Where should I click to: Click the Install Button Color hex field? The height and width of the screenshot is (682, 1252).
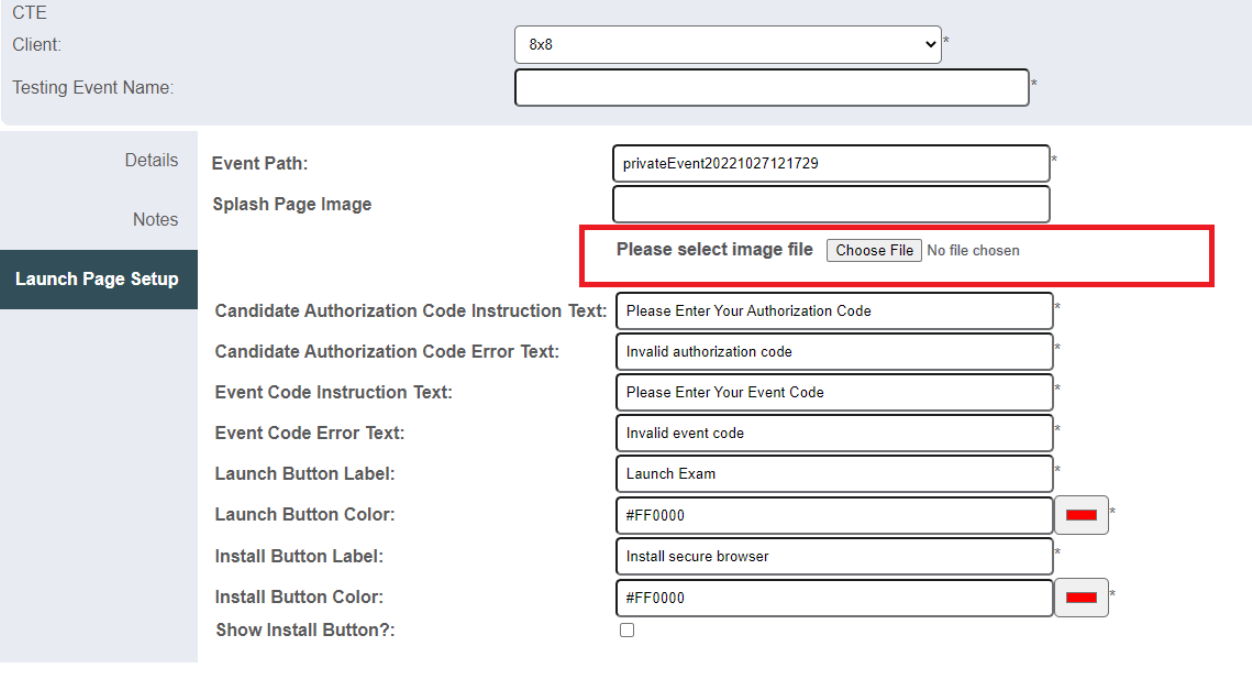click(833, 598)
